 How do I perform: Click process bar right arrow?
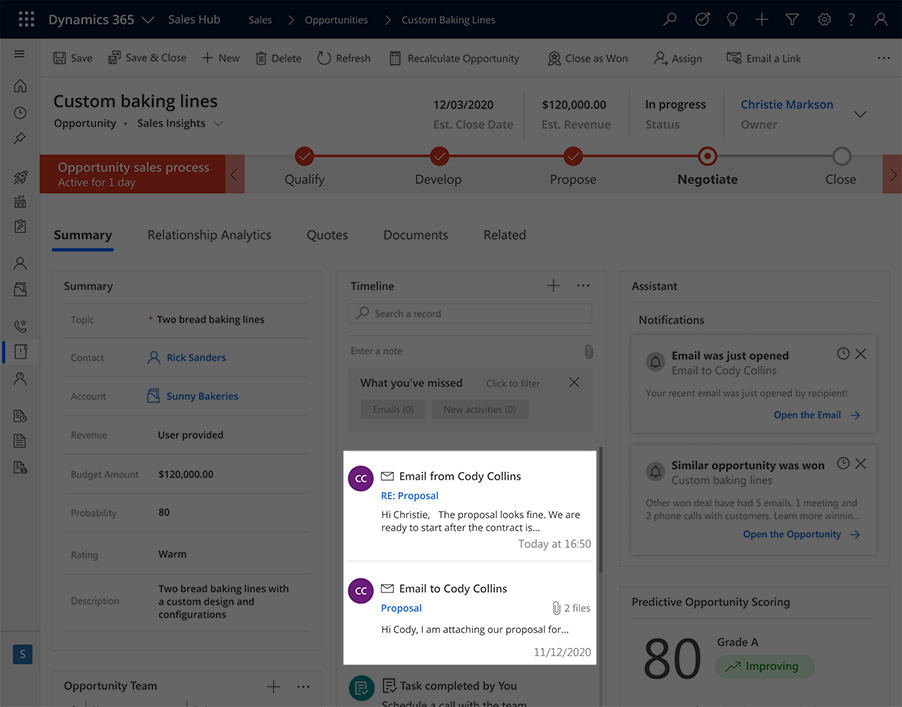pos(892,174)
